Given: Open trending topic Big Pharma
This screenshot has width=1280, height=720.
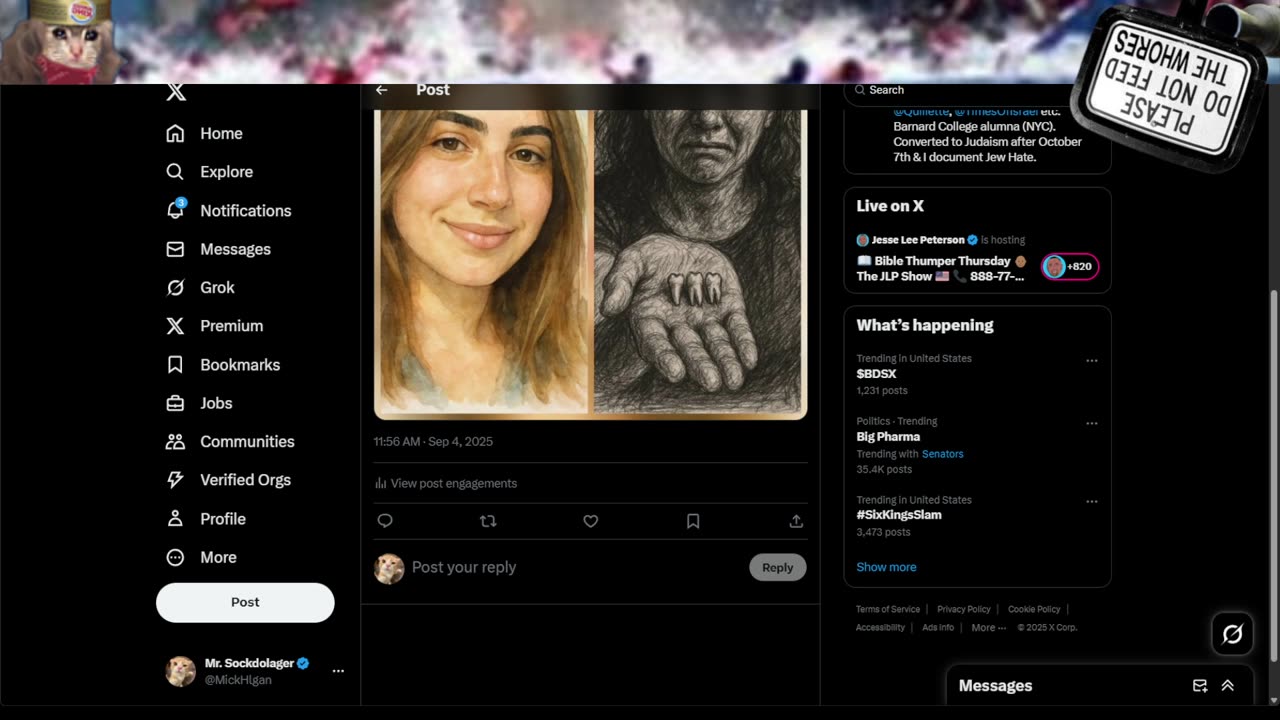Looking at the screenshot, I should (888, 437).
